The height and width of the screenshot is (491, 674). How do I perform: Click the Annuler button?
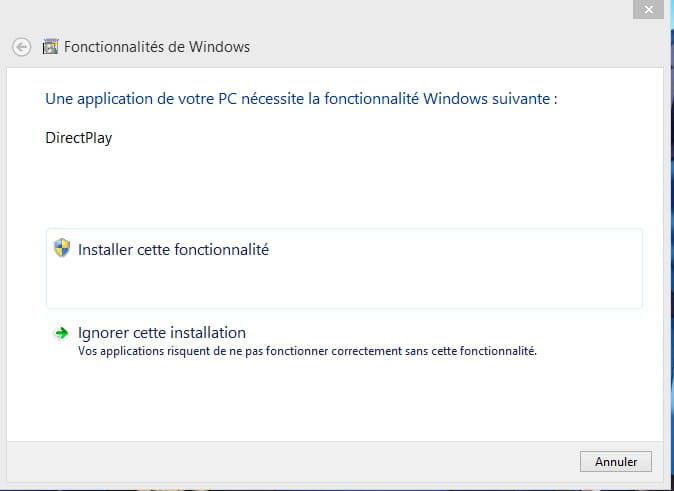[616, 461]
